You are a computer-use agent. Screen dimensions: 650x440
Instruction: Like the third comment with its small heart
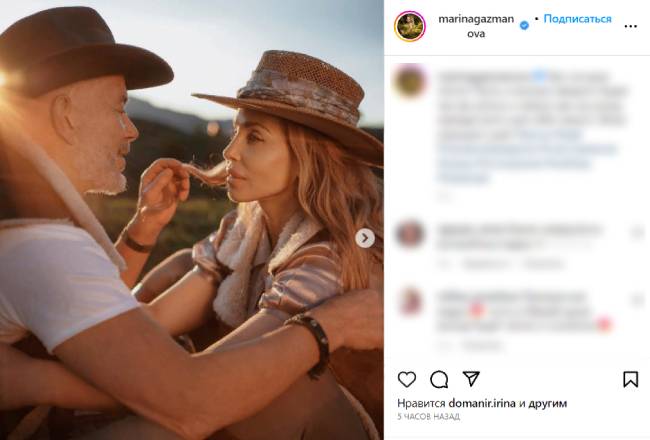637,299
